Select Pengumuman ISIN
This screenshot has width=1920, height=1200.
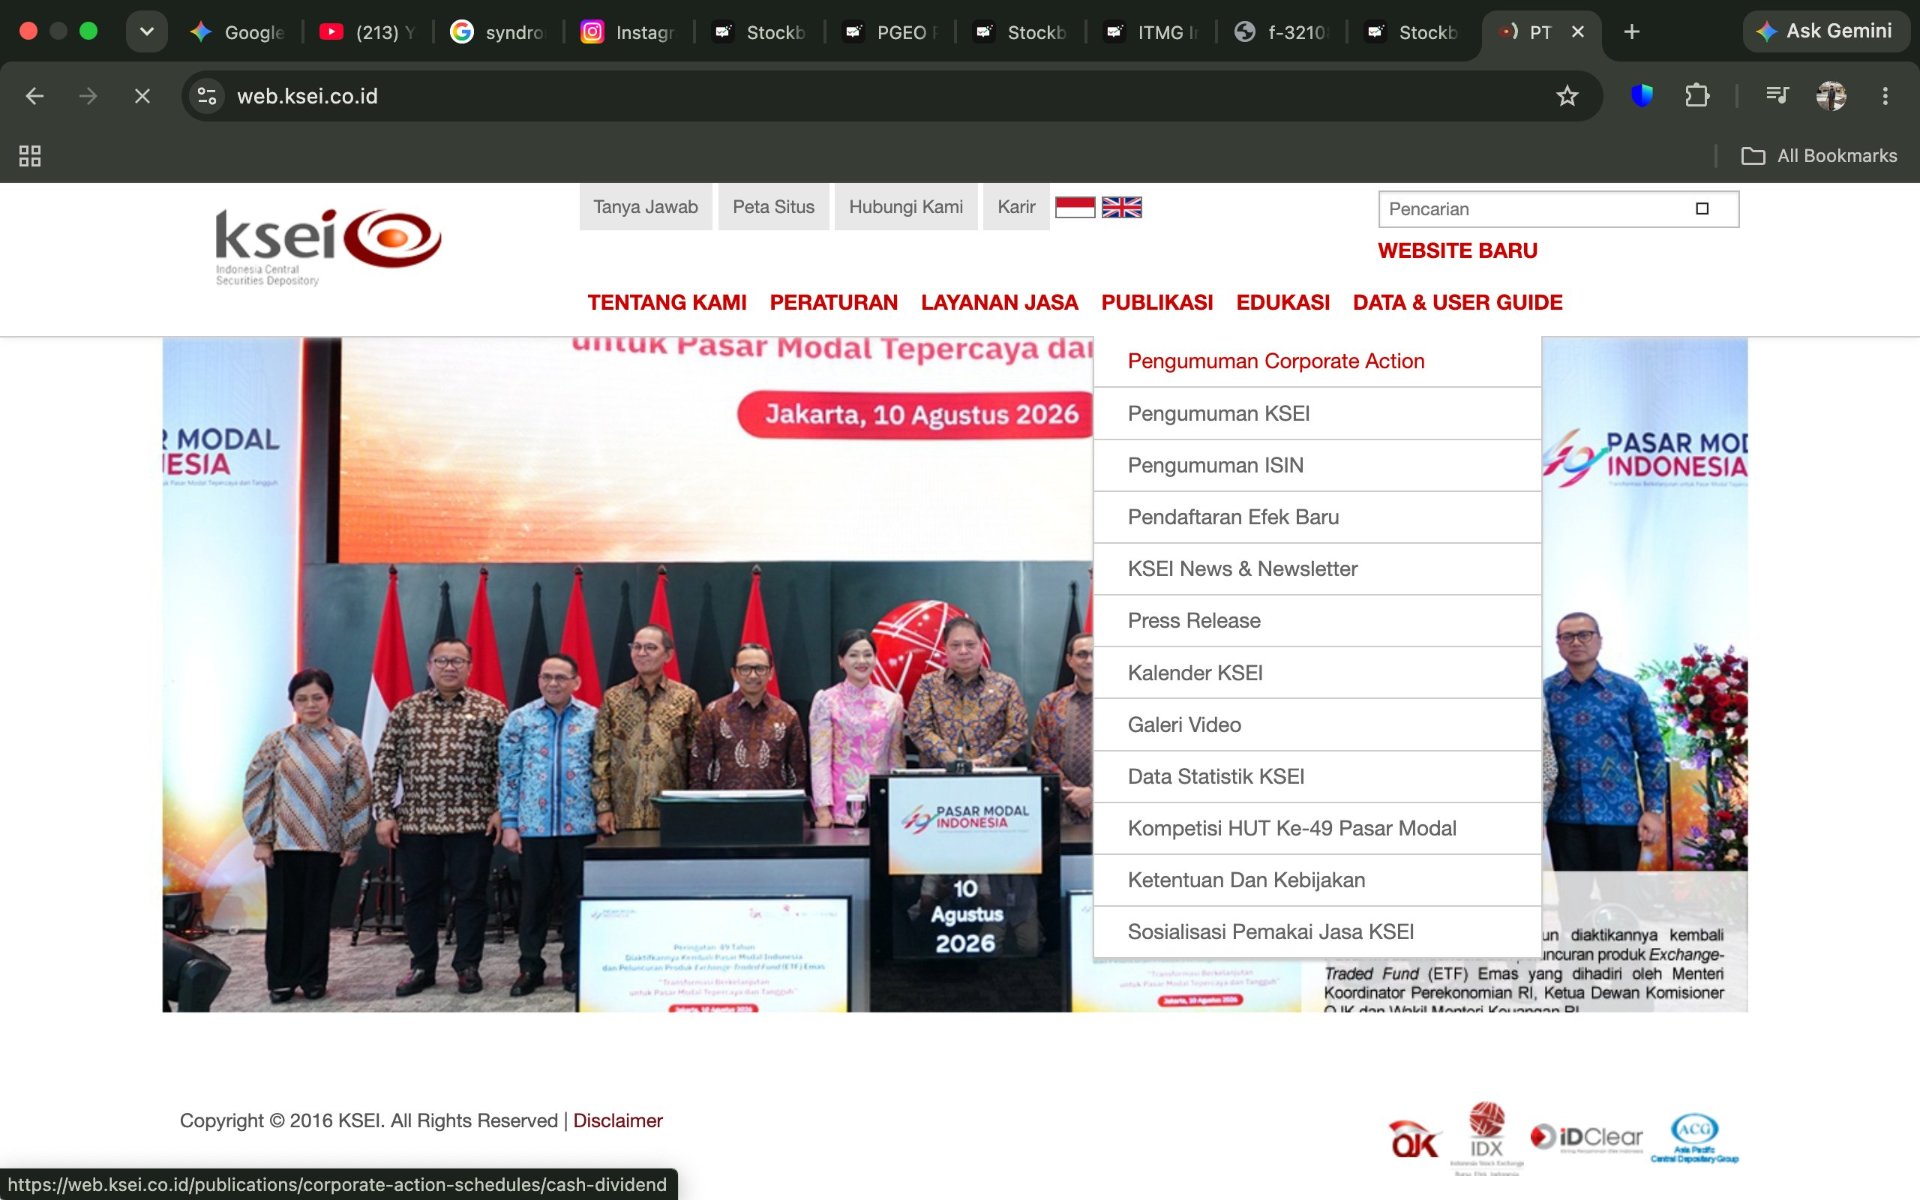coord(1317,465)
